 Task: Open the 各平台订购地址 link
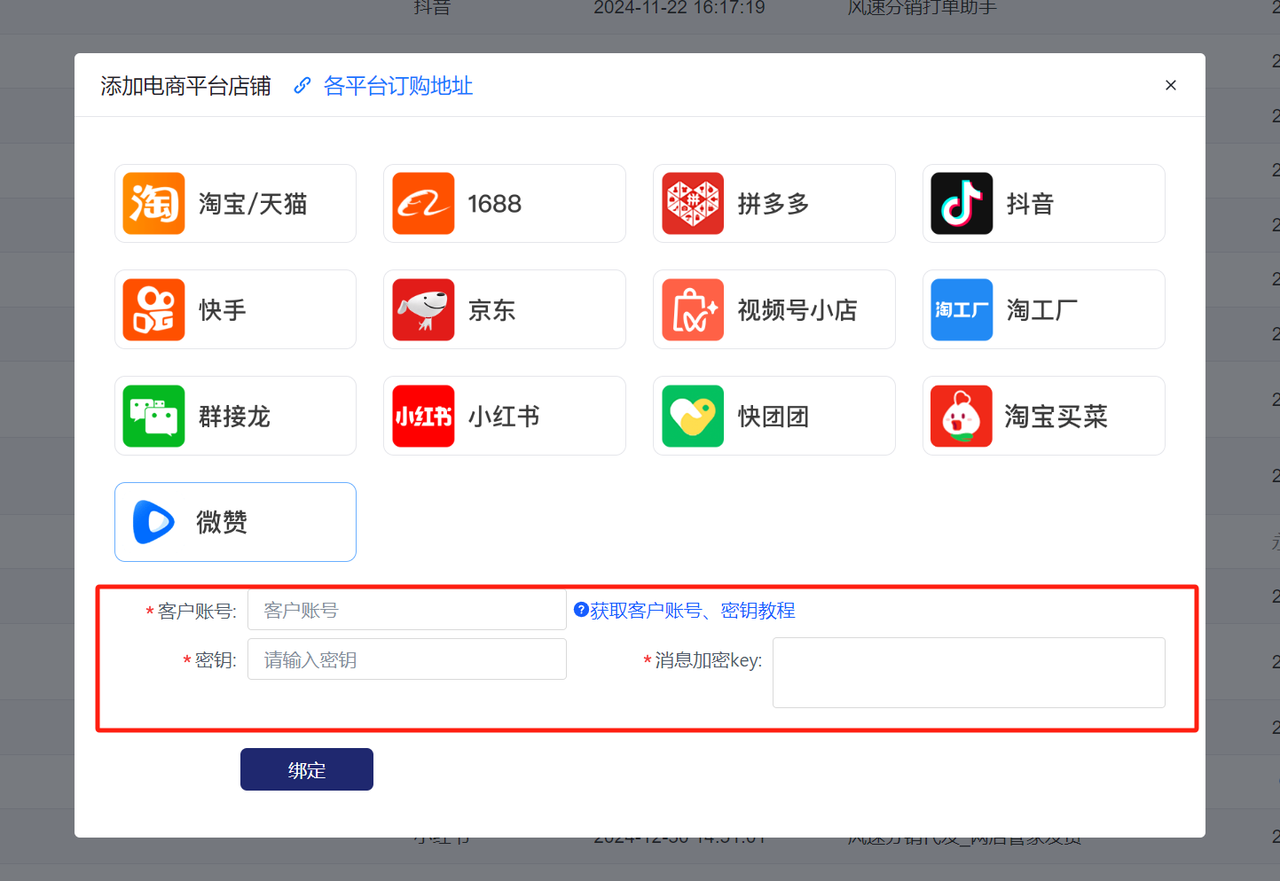point(397,86)
